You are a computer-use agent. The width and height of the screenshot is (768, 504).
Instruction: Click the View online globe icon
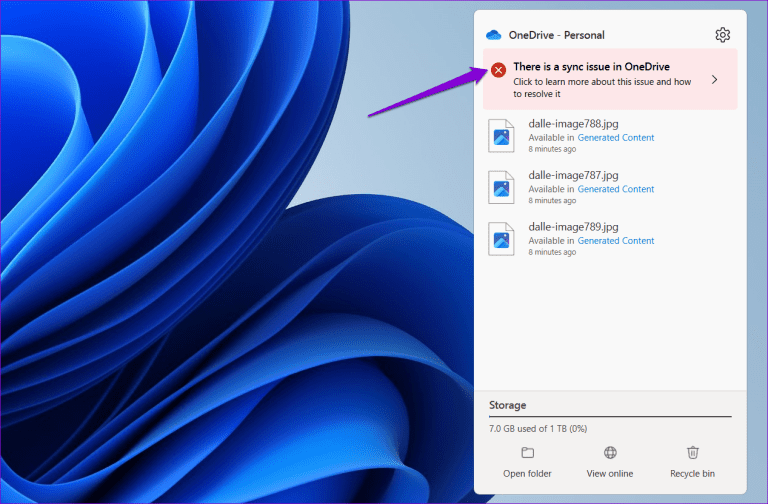610,453
